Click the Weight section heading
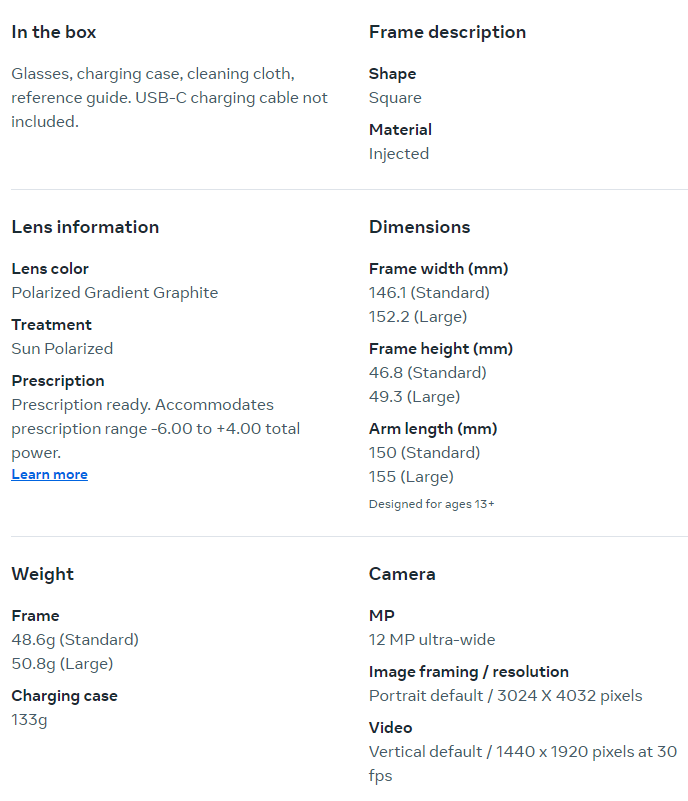The image size is (688, 801). (43, 574)
